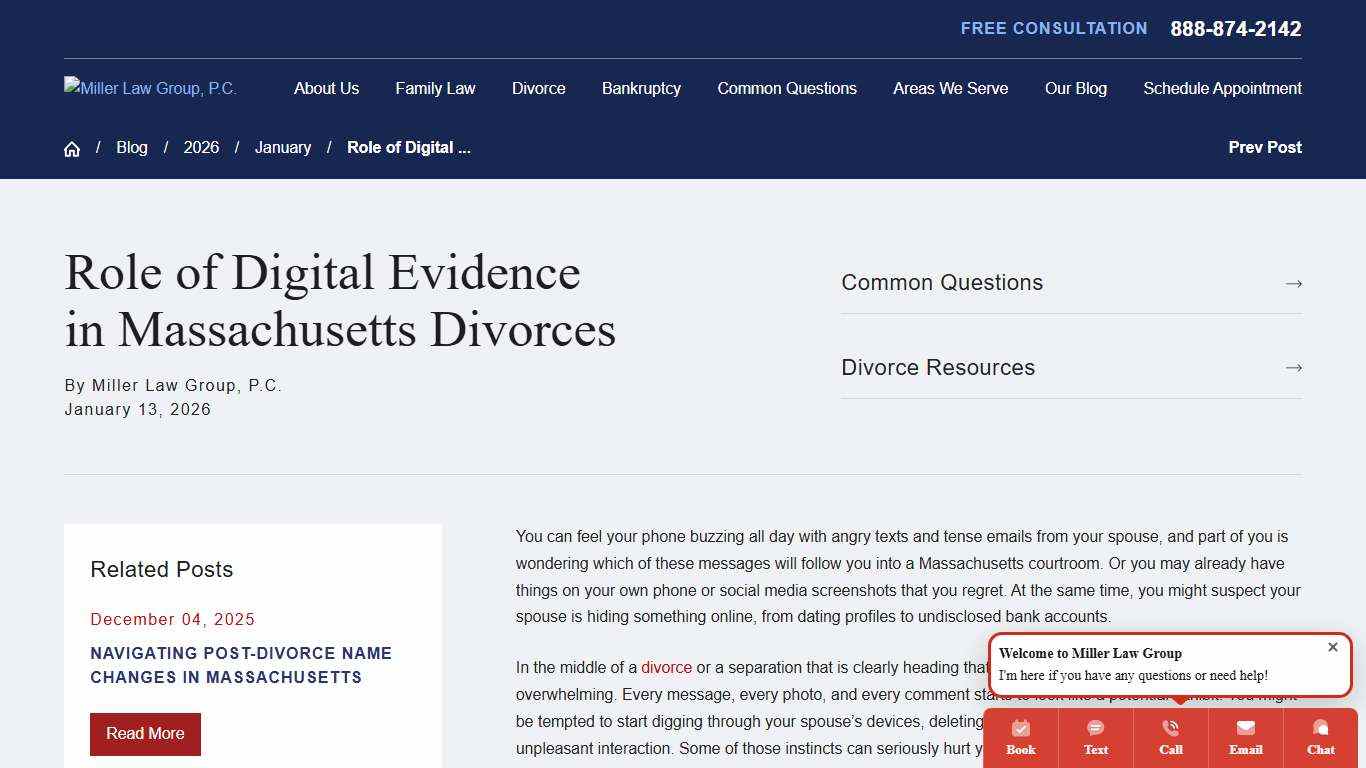The width and height of the screenshot is (1366, 768).
Task: Open the post-divorce name changes article
Action: [241, 665]
